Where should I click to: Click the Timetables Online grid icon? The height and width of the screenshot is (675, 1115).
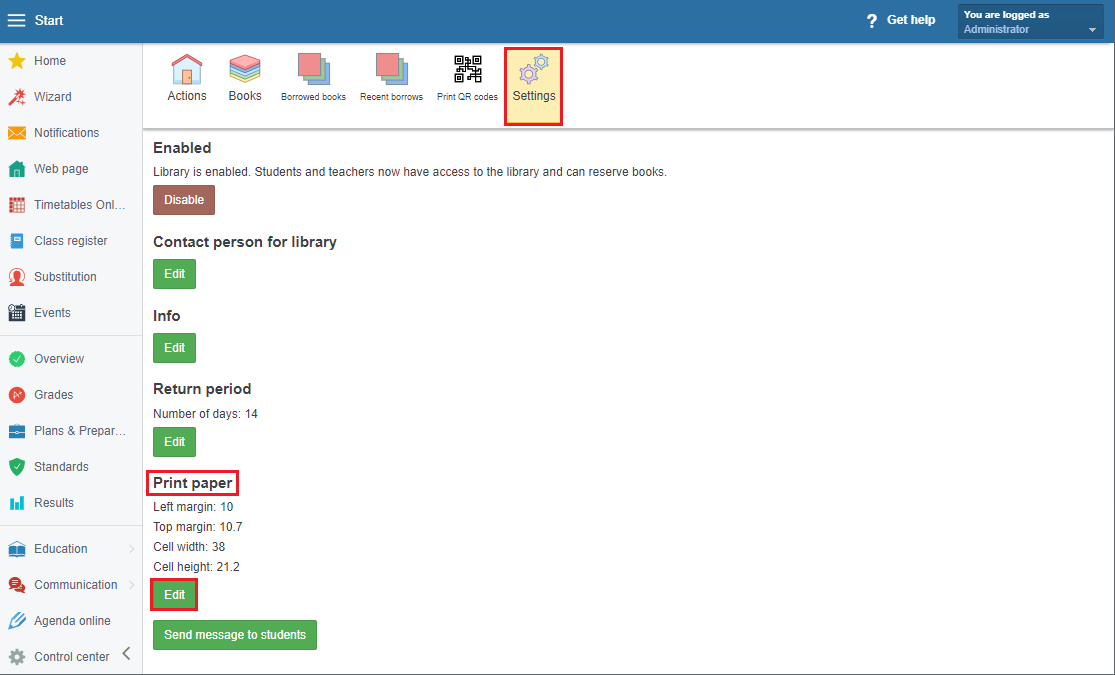[17, 205]
